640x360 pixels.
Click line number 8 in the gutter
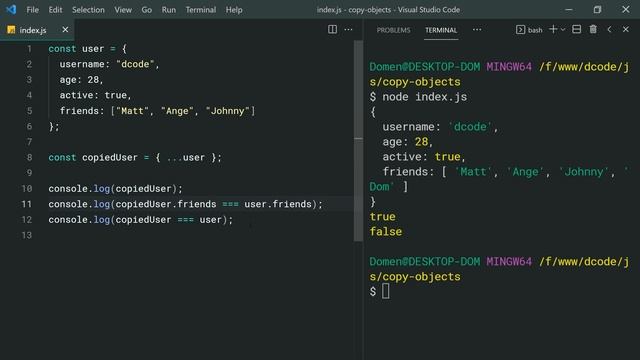click(x=29, y=158)
